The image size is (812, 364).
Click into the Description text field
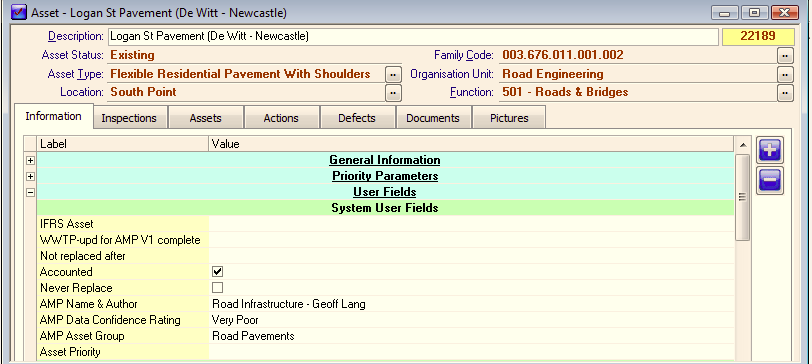coord(413,37)
